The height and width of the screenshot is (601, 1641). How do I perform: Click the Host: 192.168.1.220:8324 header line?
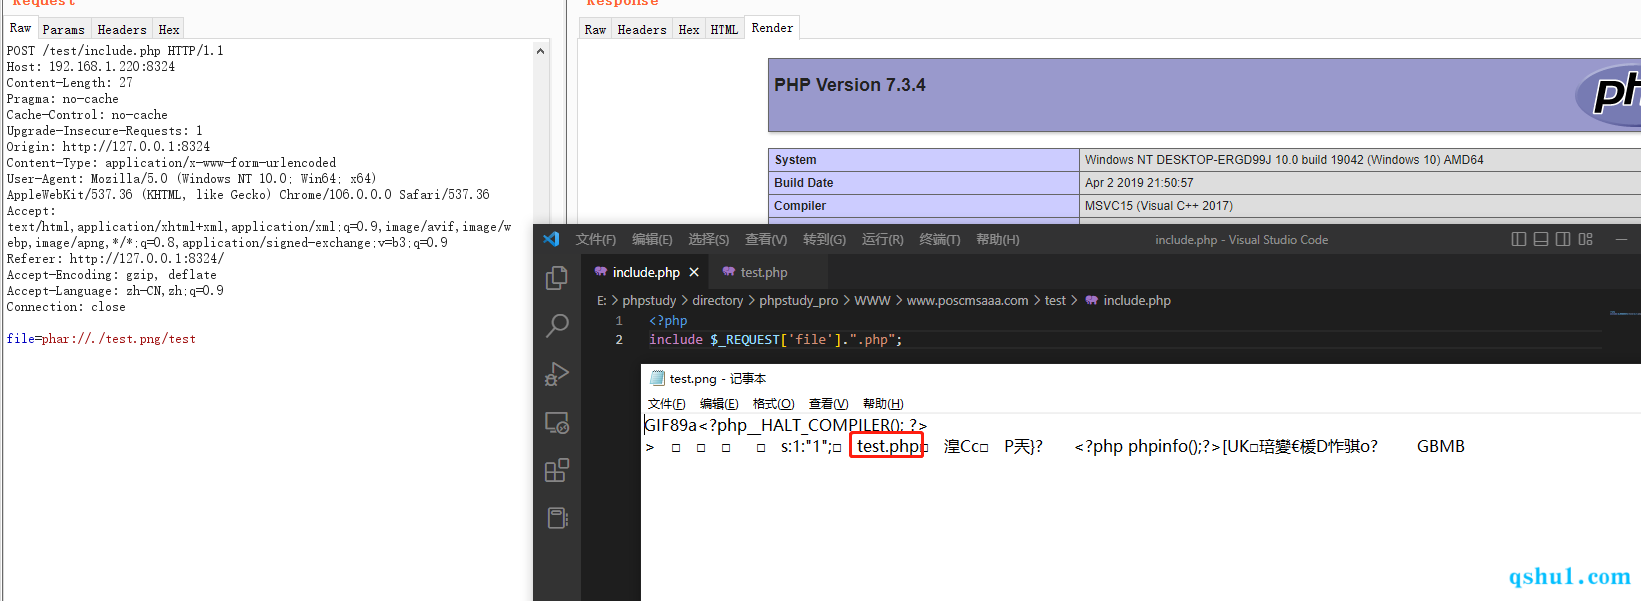point(91,67)
